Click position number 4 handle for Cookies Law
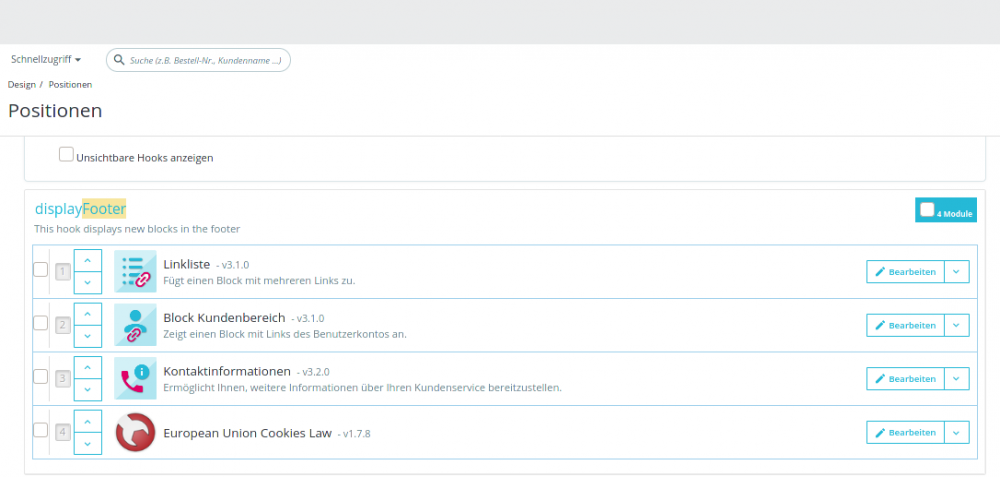The image size is (1000, 477). pos(62,433)
